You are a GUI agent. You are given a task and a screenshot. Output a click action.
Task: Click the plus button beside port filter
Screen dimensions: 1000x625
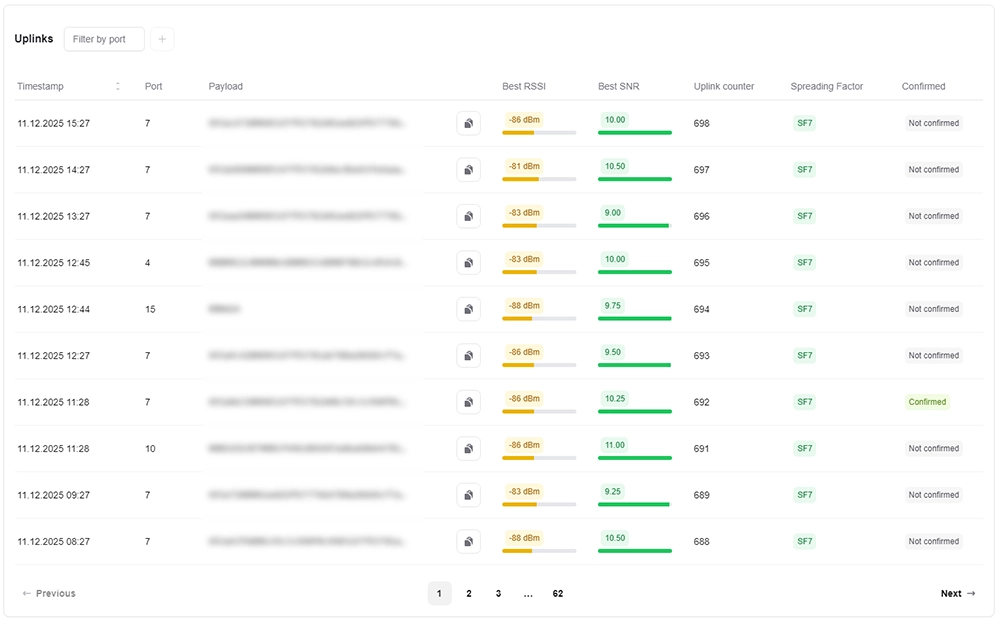162,39
